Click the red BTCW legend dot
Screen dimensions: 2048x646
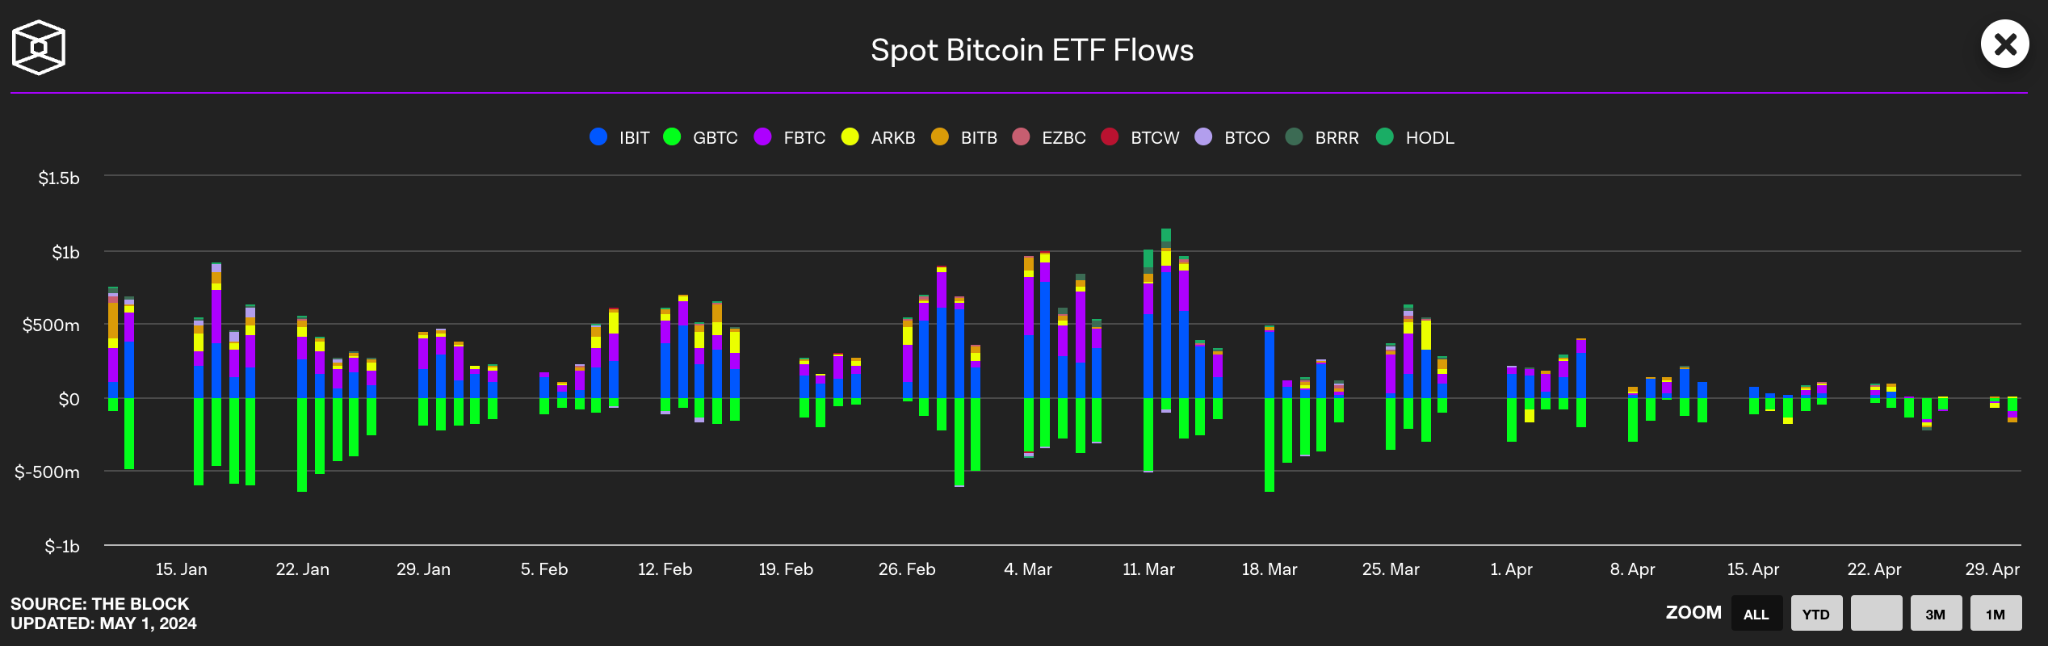1110,137
